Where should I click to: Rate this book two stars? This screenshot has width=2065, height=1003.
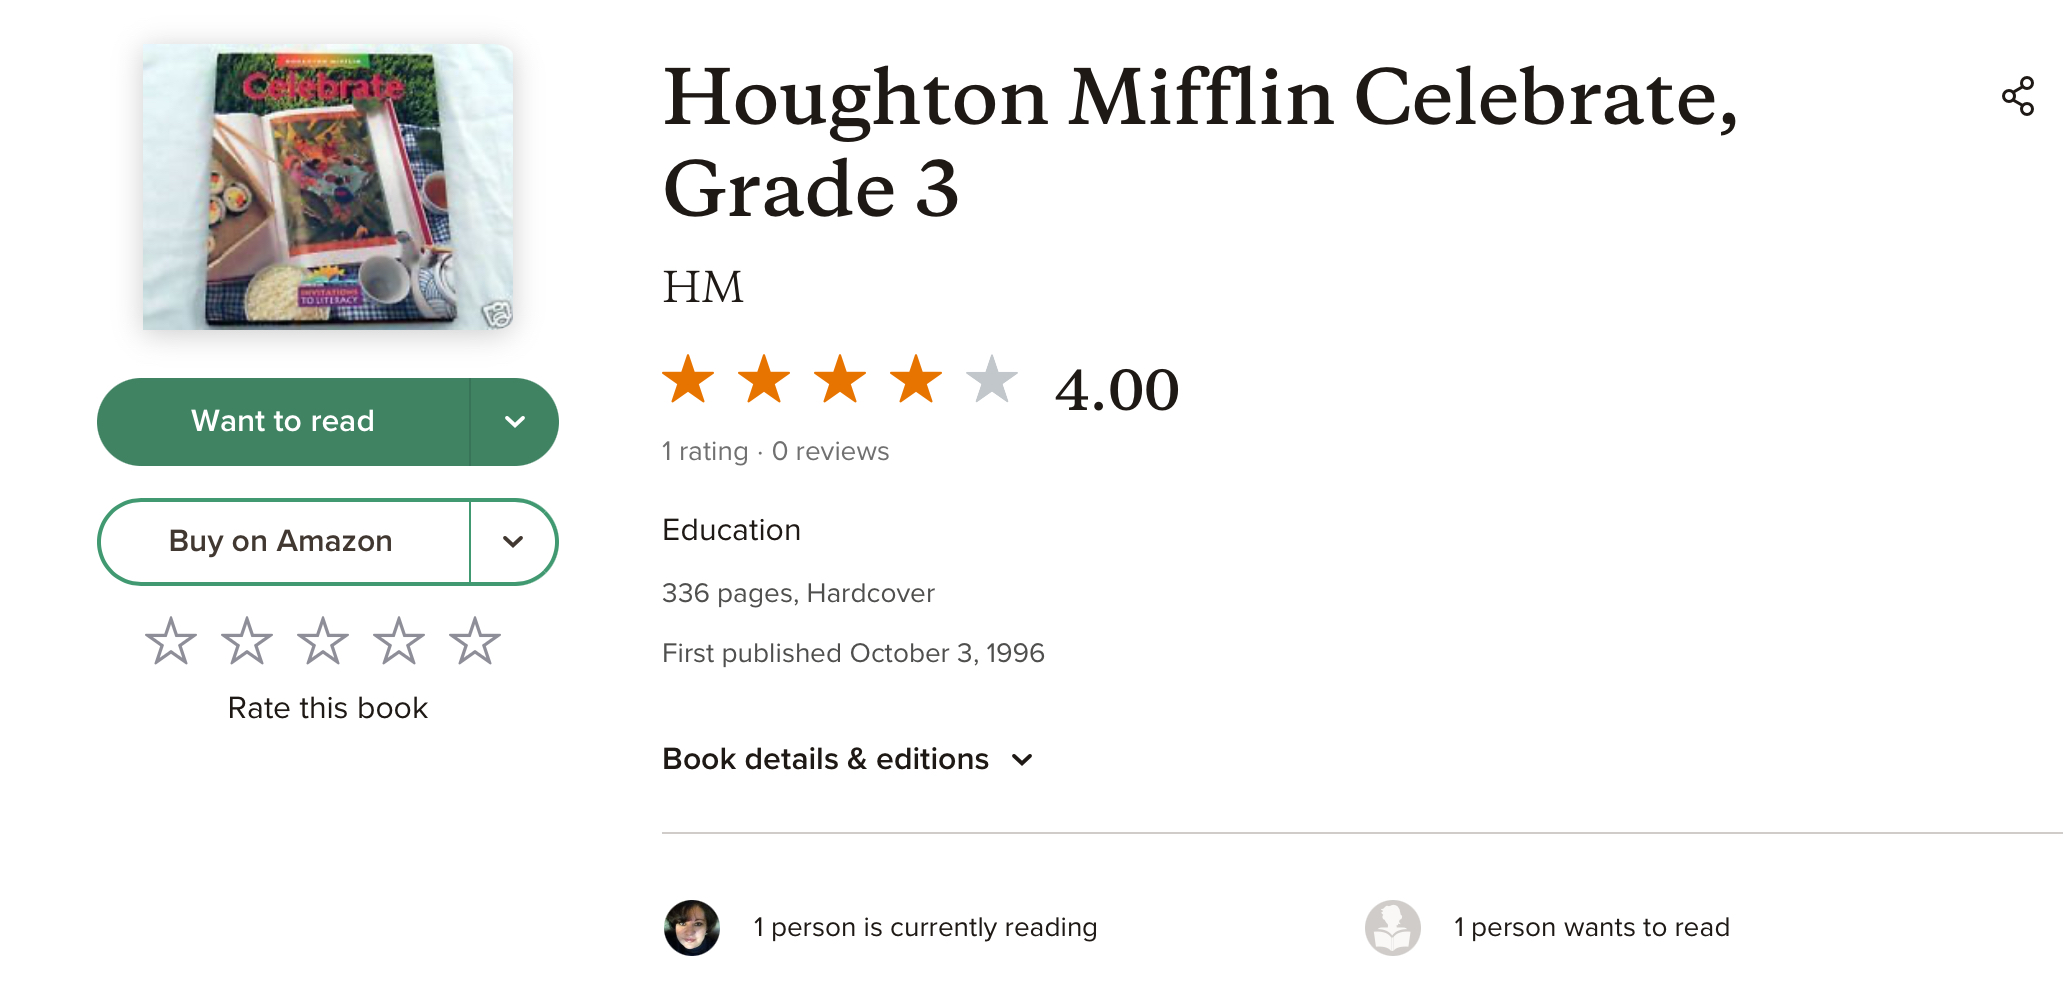[x=247, y=641]
